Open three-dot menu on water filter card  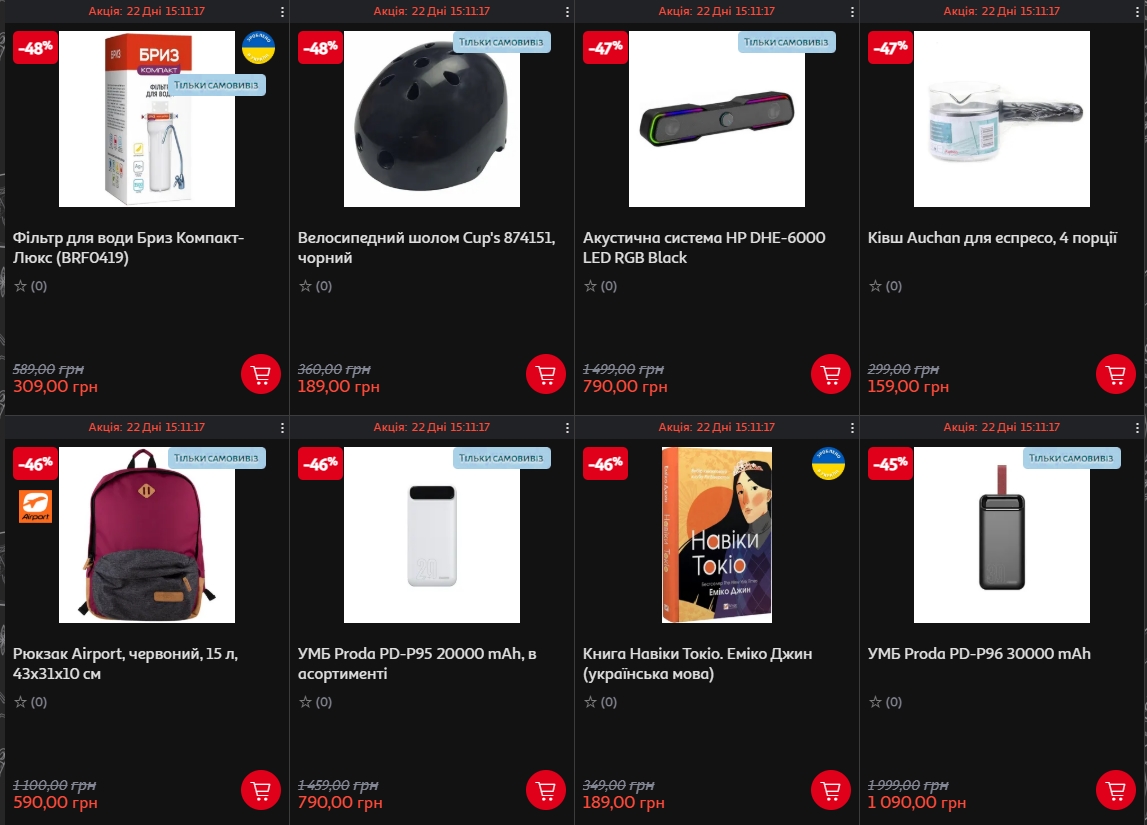click(x=282, y=12)
